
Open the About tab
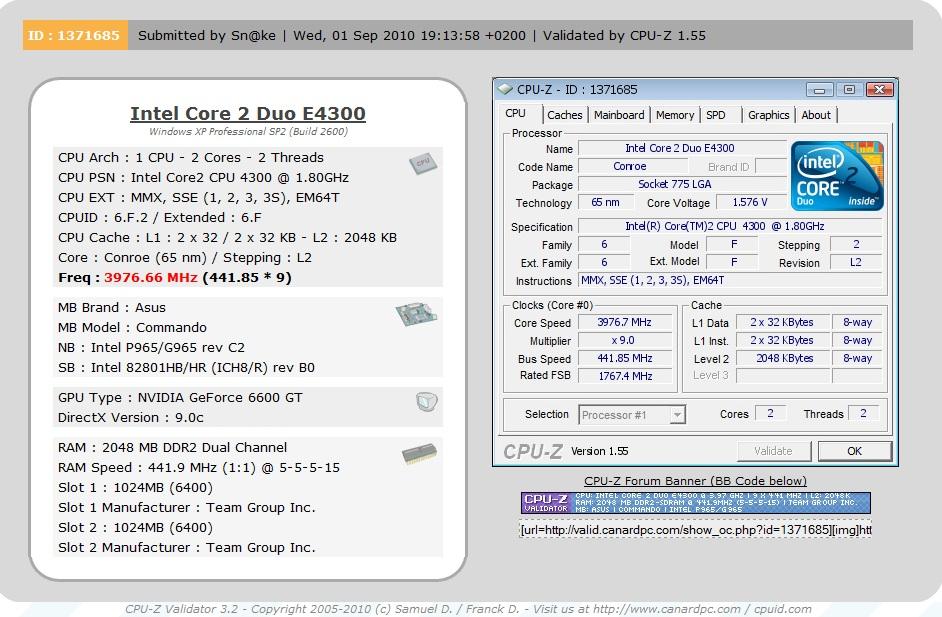(816, 115)
